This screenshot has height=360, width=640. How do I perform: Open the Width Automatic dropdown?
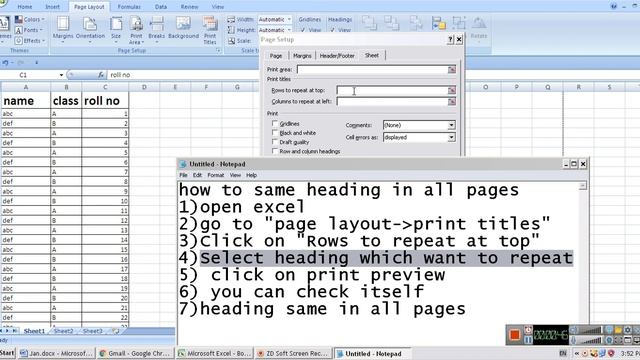pyautogui.click(x=289, y=19)
